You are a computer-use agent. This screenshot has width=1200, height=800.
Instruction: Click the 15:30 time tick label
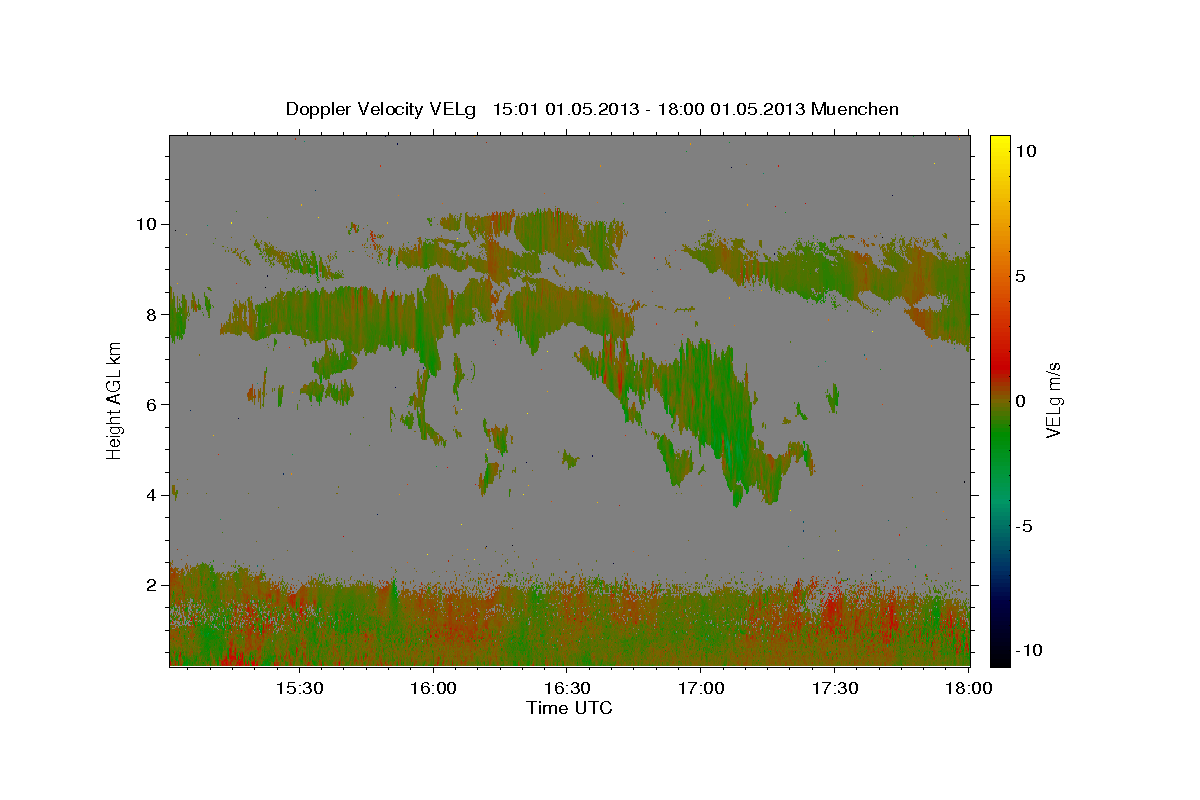pyautogui.click(x=298, y=688)
